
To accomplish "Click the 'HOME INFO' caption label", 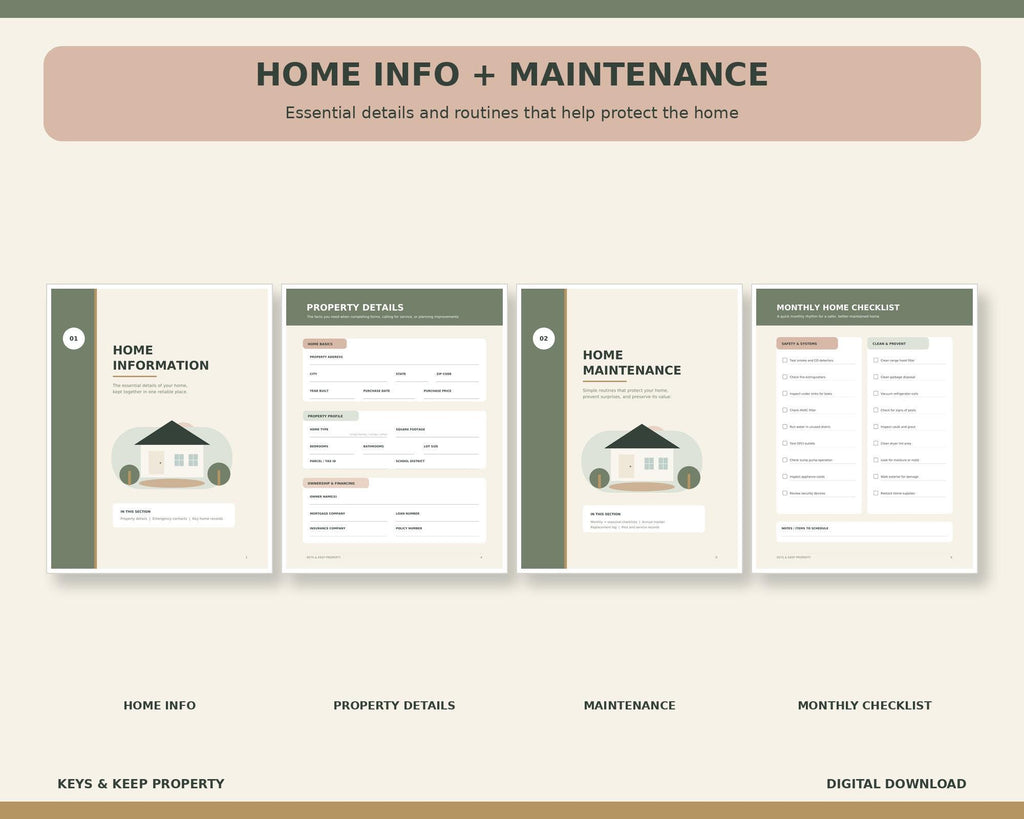I will point(159,705).
